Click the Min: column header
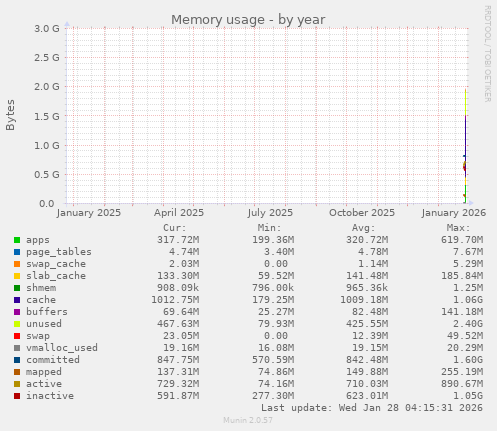The height and width of the screenshot is (431, 497). click(269, 228)
